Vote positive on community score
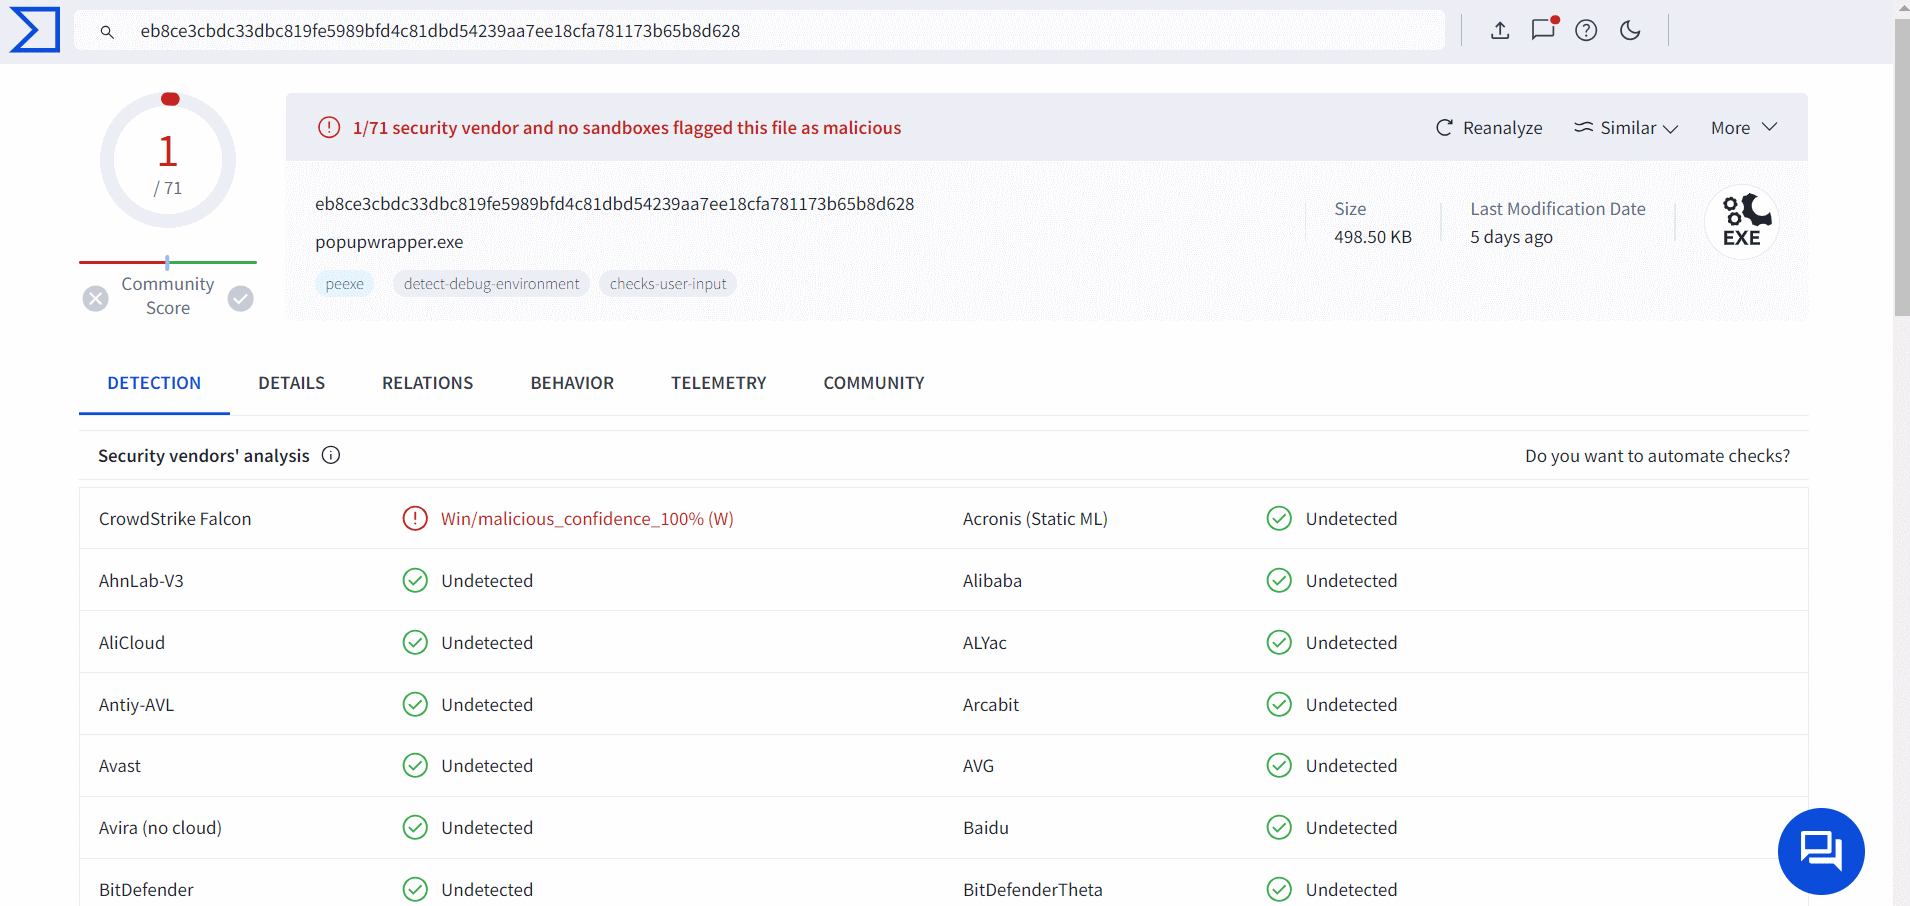Image resolution: width=1910 pixels, height=906 pixels. tap(241, 298)
